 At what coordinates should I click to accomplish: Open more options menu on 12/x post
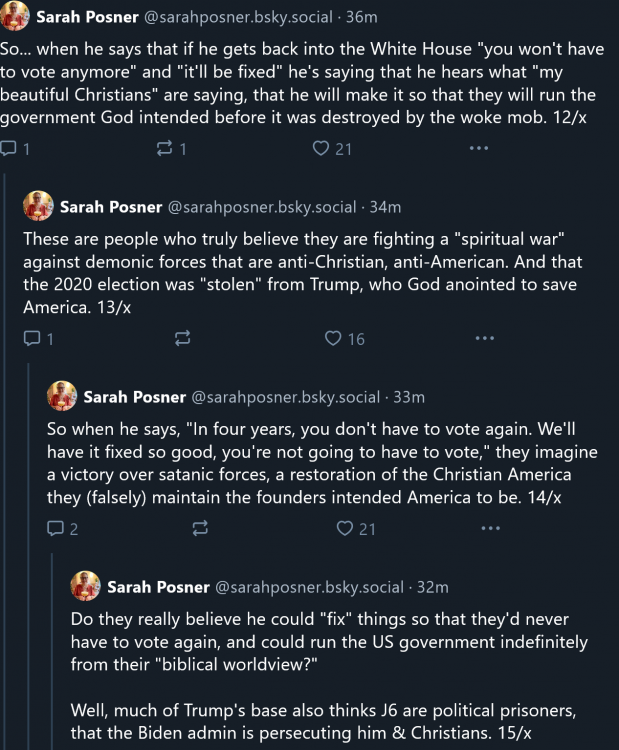click(479, 149)
